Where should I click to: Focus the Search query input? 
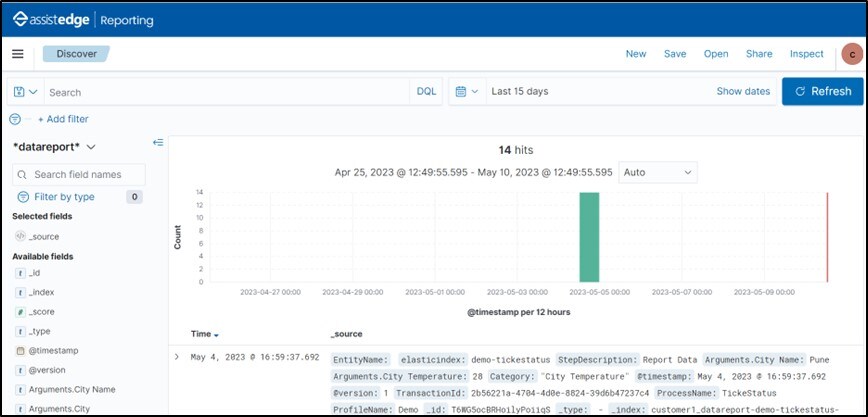click(227, 92)
